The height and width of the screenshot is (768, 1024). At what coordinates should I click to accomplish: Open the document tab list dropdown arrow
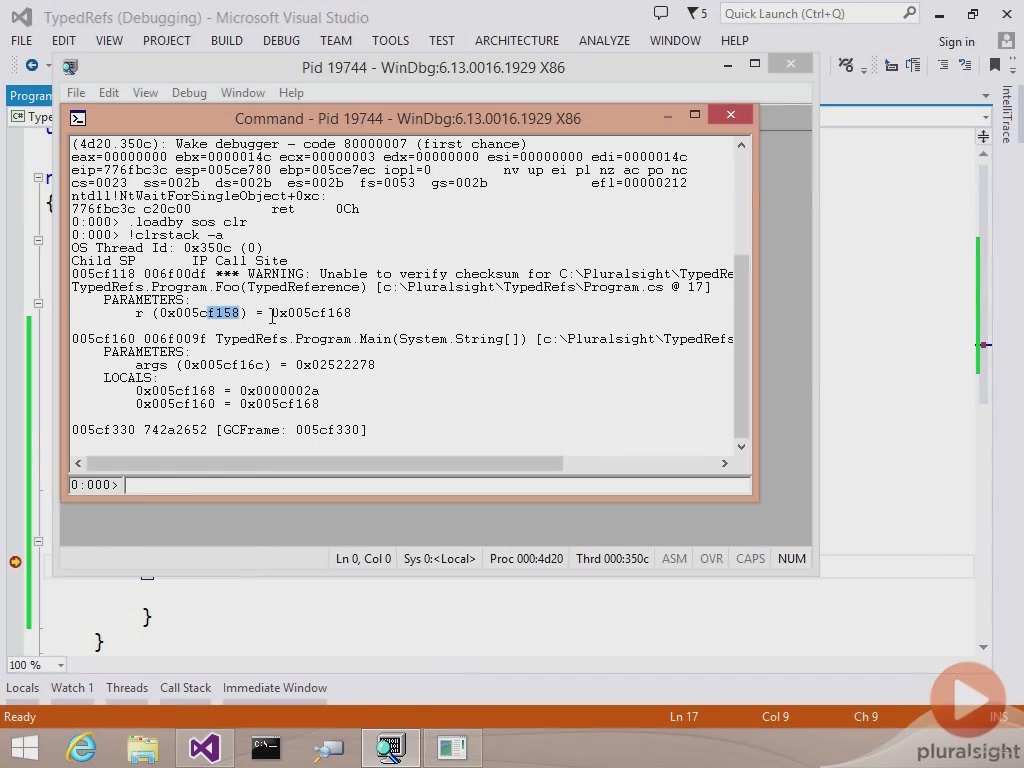(x=985, y=96)
